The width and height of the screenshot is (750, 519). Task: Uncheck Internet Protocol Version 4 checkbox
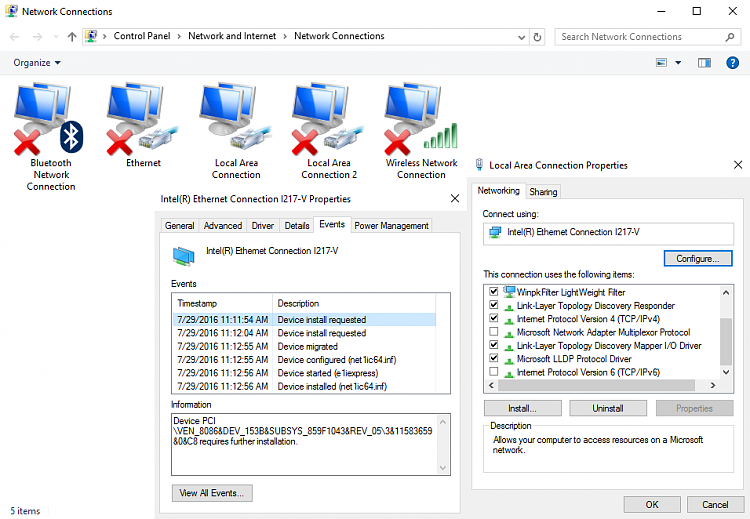(x=493, y=319)
